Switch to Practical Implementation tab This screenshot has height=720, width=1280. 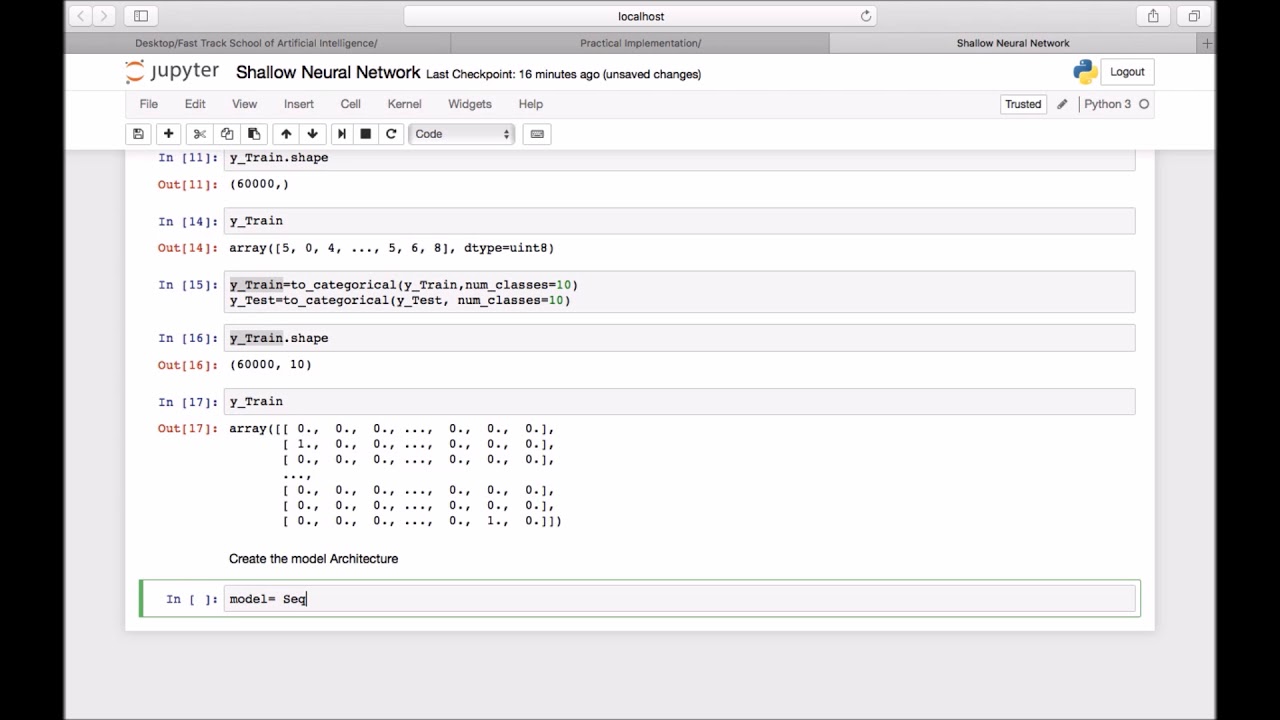point(640,43)
